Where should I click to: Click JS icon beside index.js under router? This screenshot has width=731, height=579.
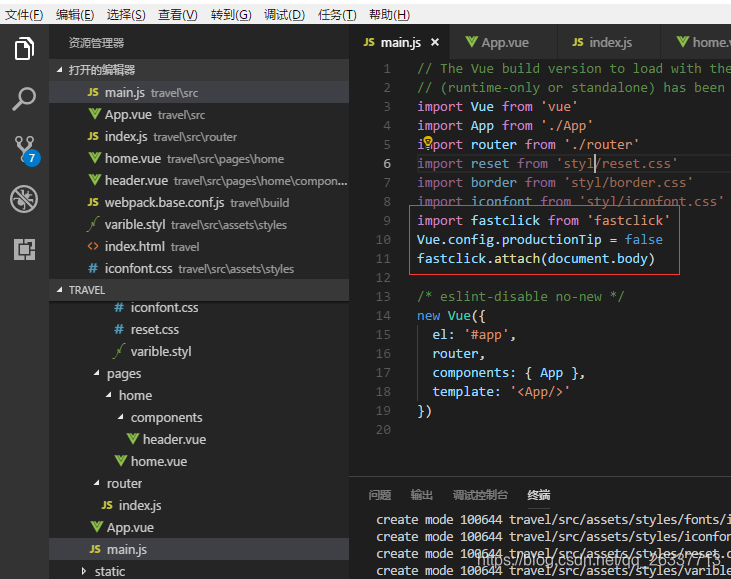pos(107,505)
